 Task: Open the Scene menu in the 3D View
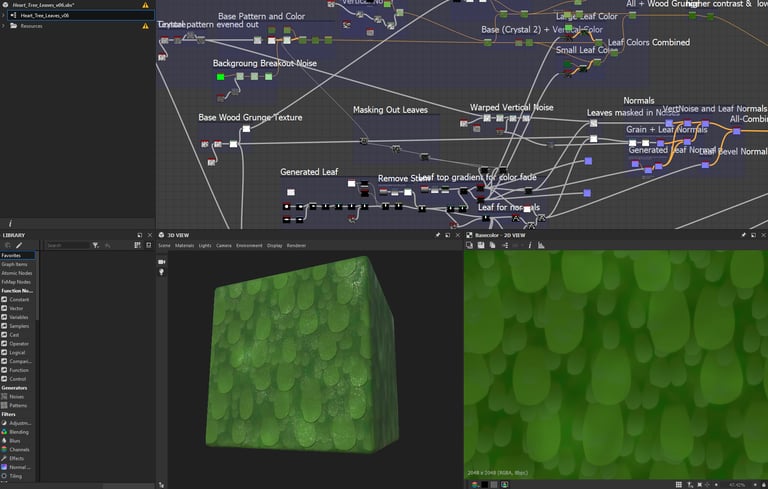[x=164, y=245]
